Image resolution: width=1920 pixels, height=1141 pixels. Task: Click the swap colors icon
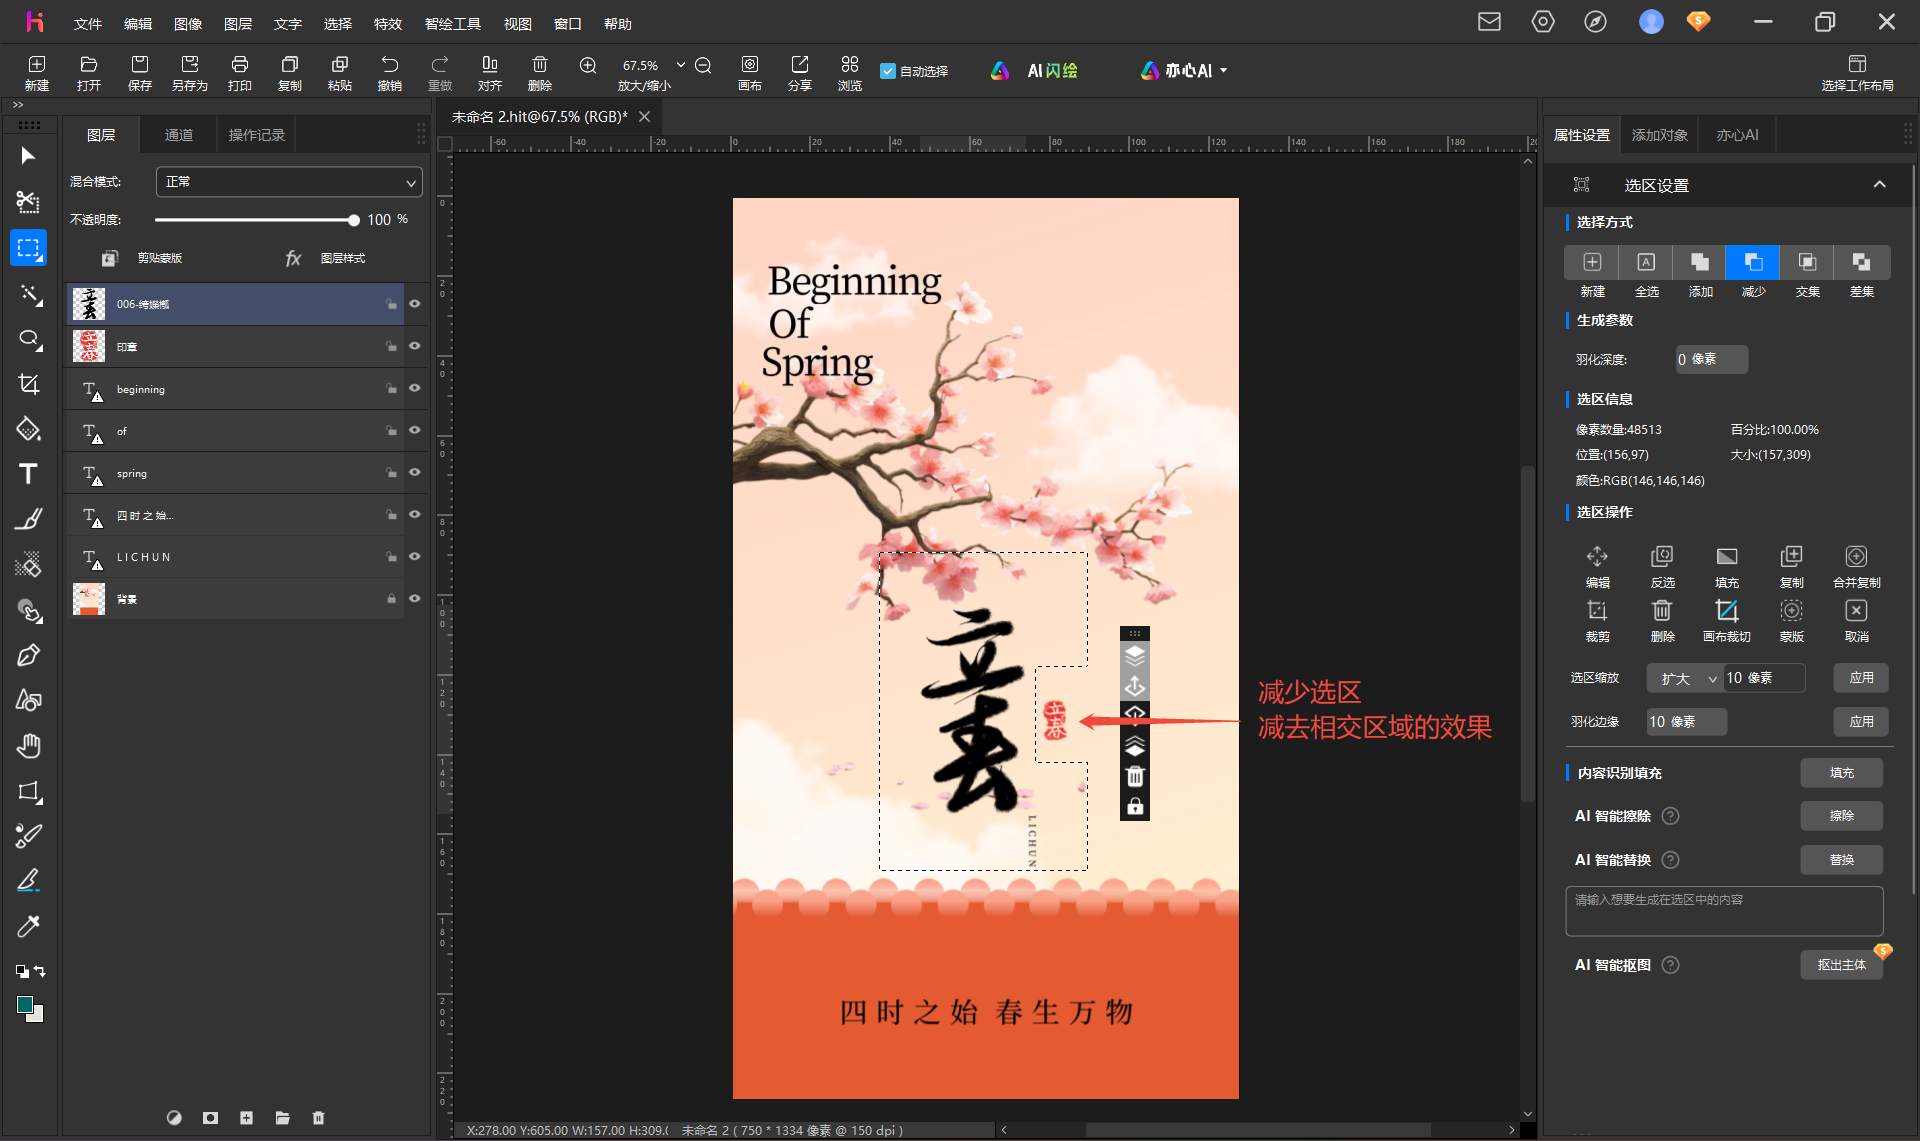(39, 971)
